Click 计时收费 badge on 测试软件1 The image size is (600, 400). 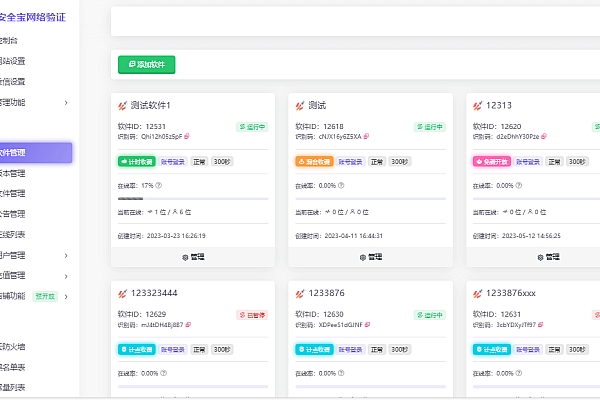click(x=137, y=162)
